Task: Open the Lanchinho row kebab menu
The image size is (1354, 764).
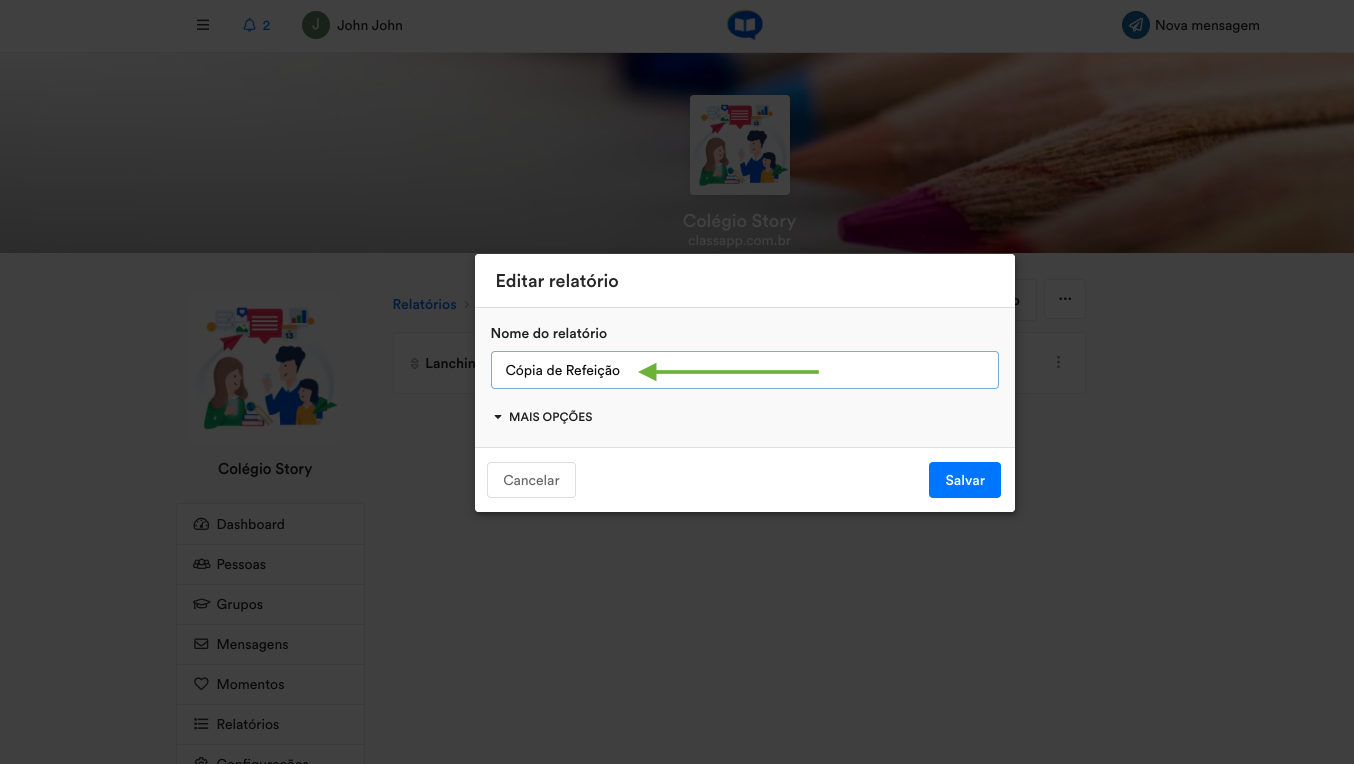Action: [1059, 362]
